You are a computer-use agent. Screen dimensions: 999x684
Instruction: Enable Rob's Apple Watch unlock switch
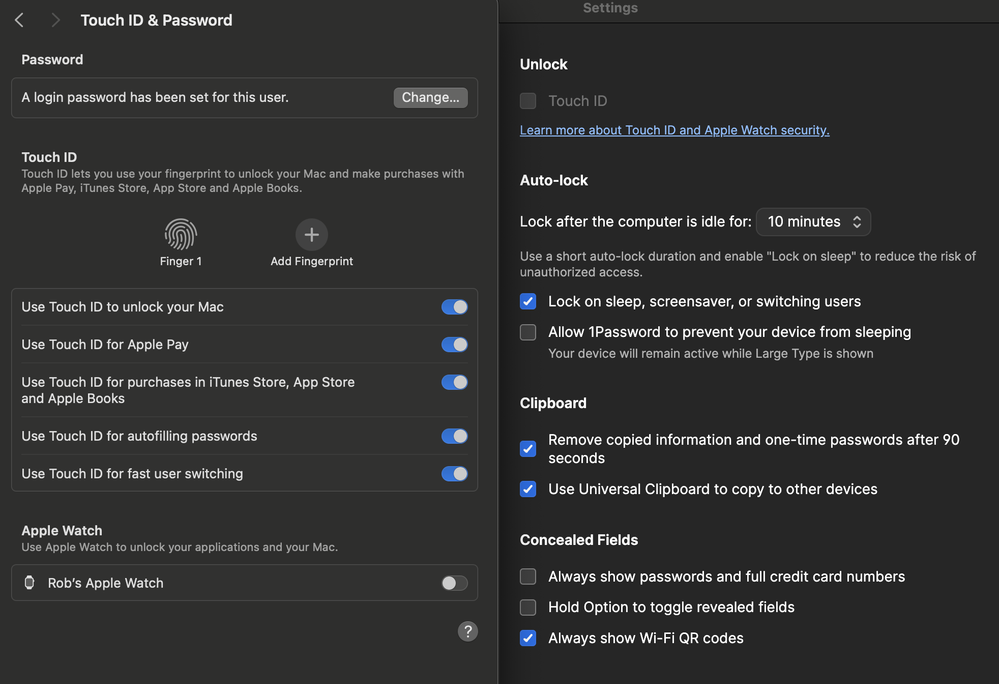pos(454,583)
